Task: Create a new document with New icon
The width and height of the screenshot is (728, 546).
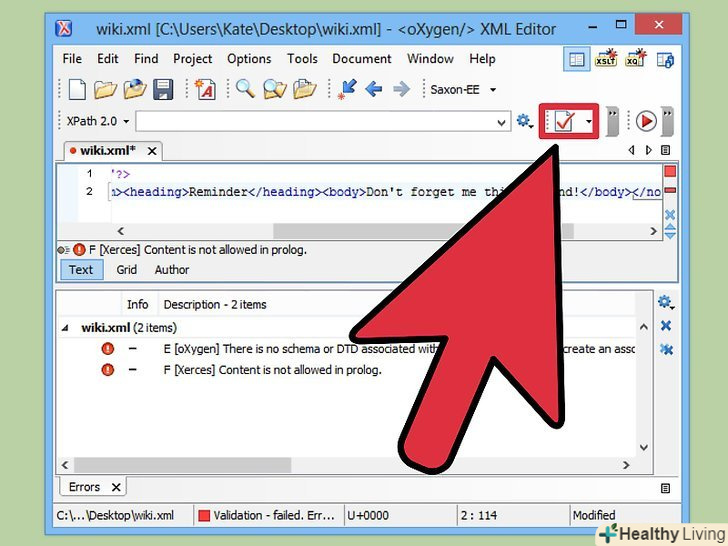Action: click(x=77, y=89)
